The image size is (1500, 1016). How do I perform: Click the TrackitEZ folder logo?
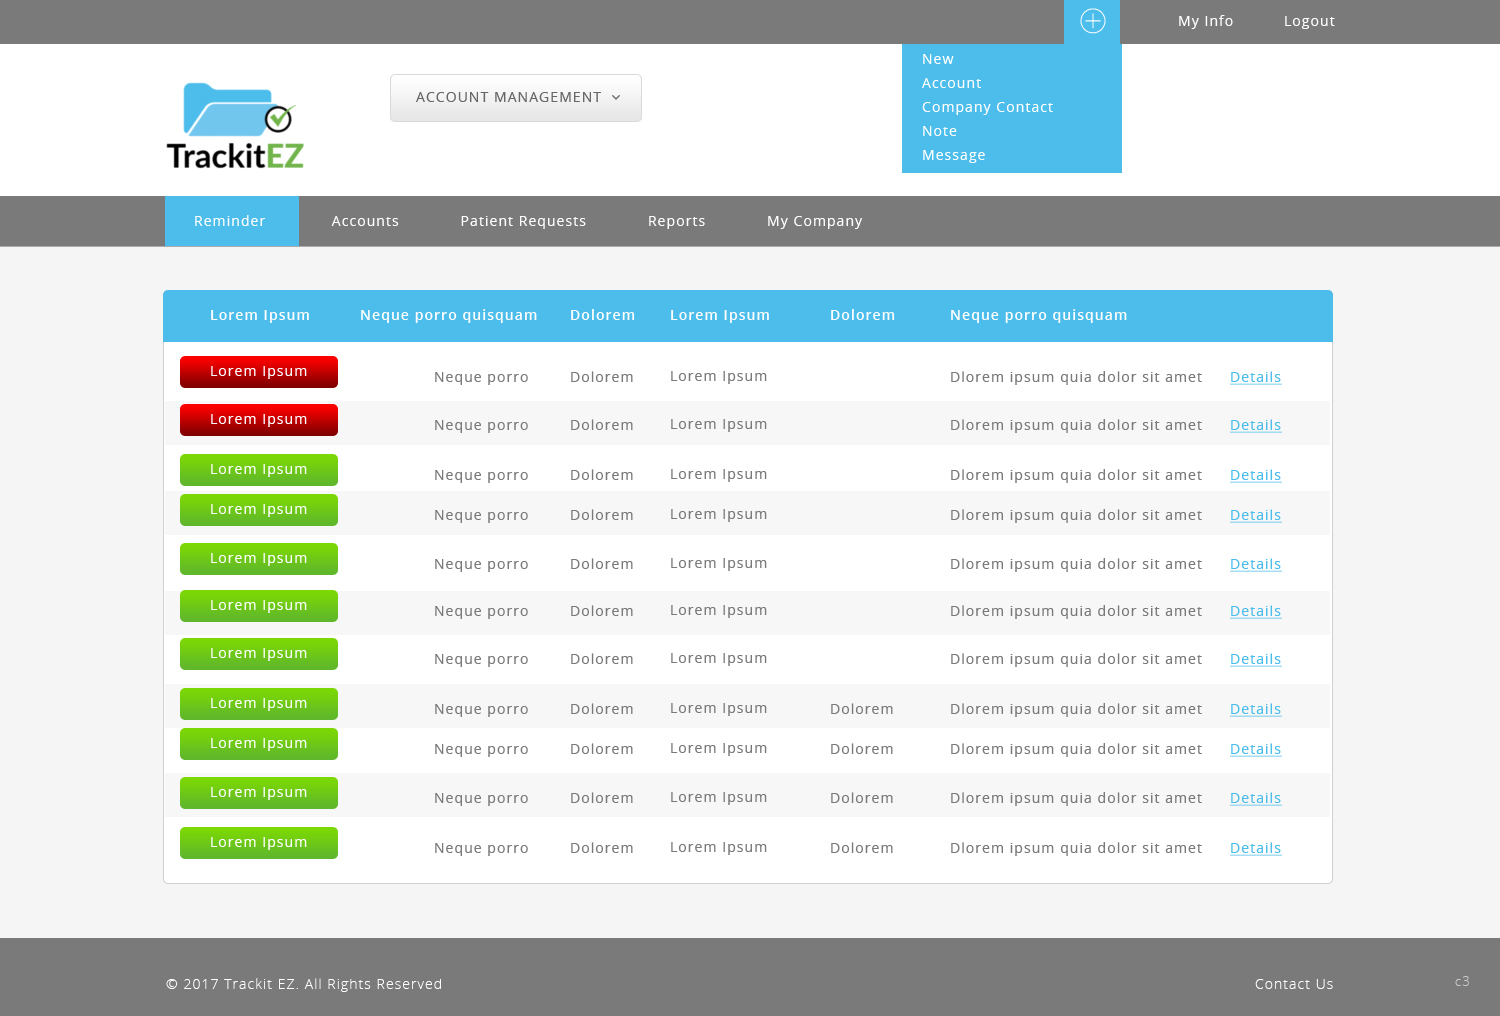click(x=236, y=125)
